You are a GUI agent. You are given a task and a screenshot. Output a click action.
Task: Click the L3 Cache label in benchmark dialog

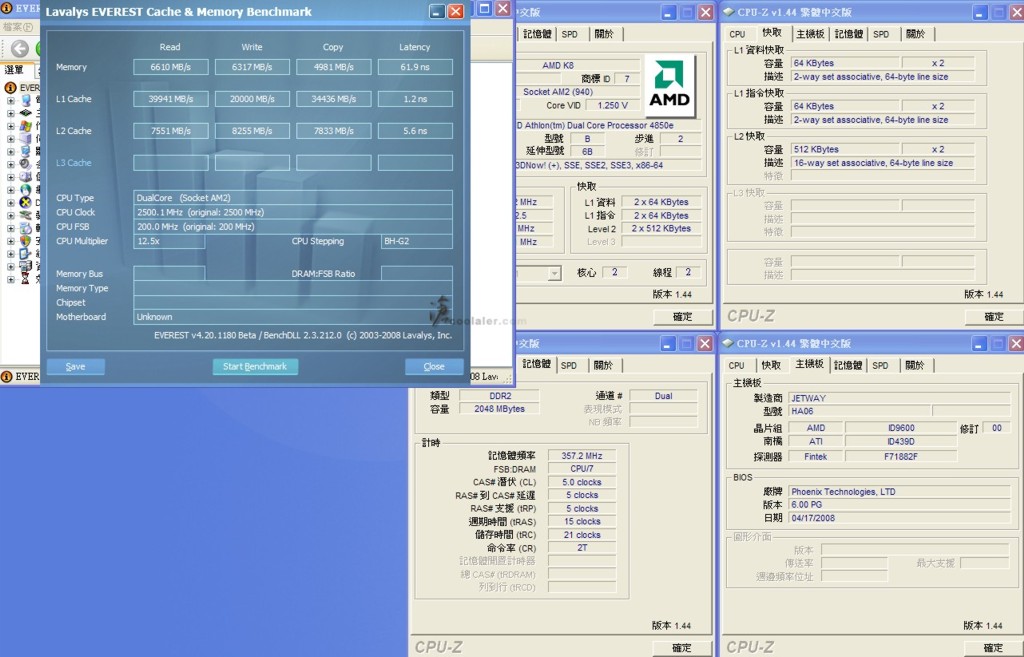[x=74, y=163]
